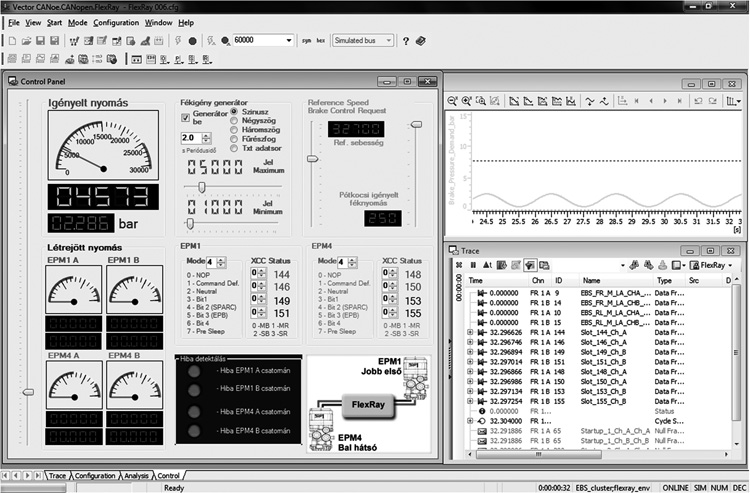Click the period time 2.0 input field
This screenshot has height=493, width=750.
click(191, 138)
